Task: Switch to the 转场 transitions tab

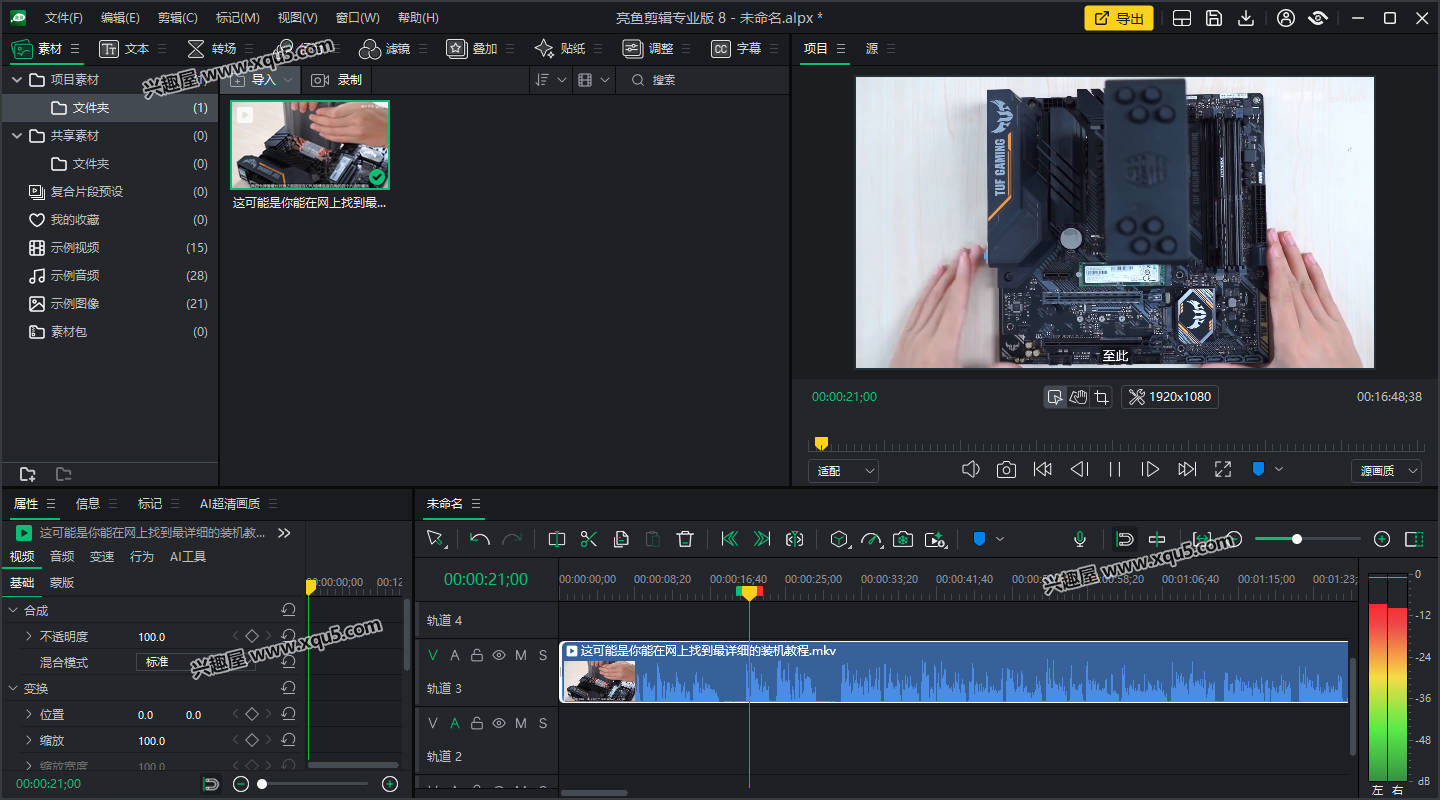Action: click(211, 48)
